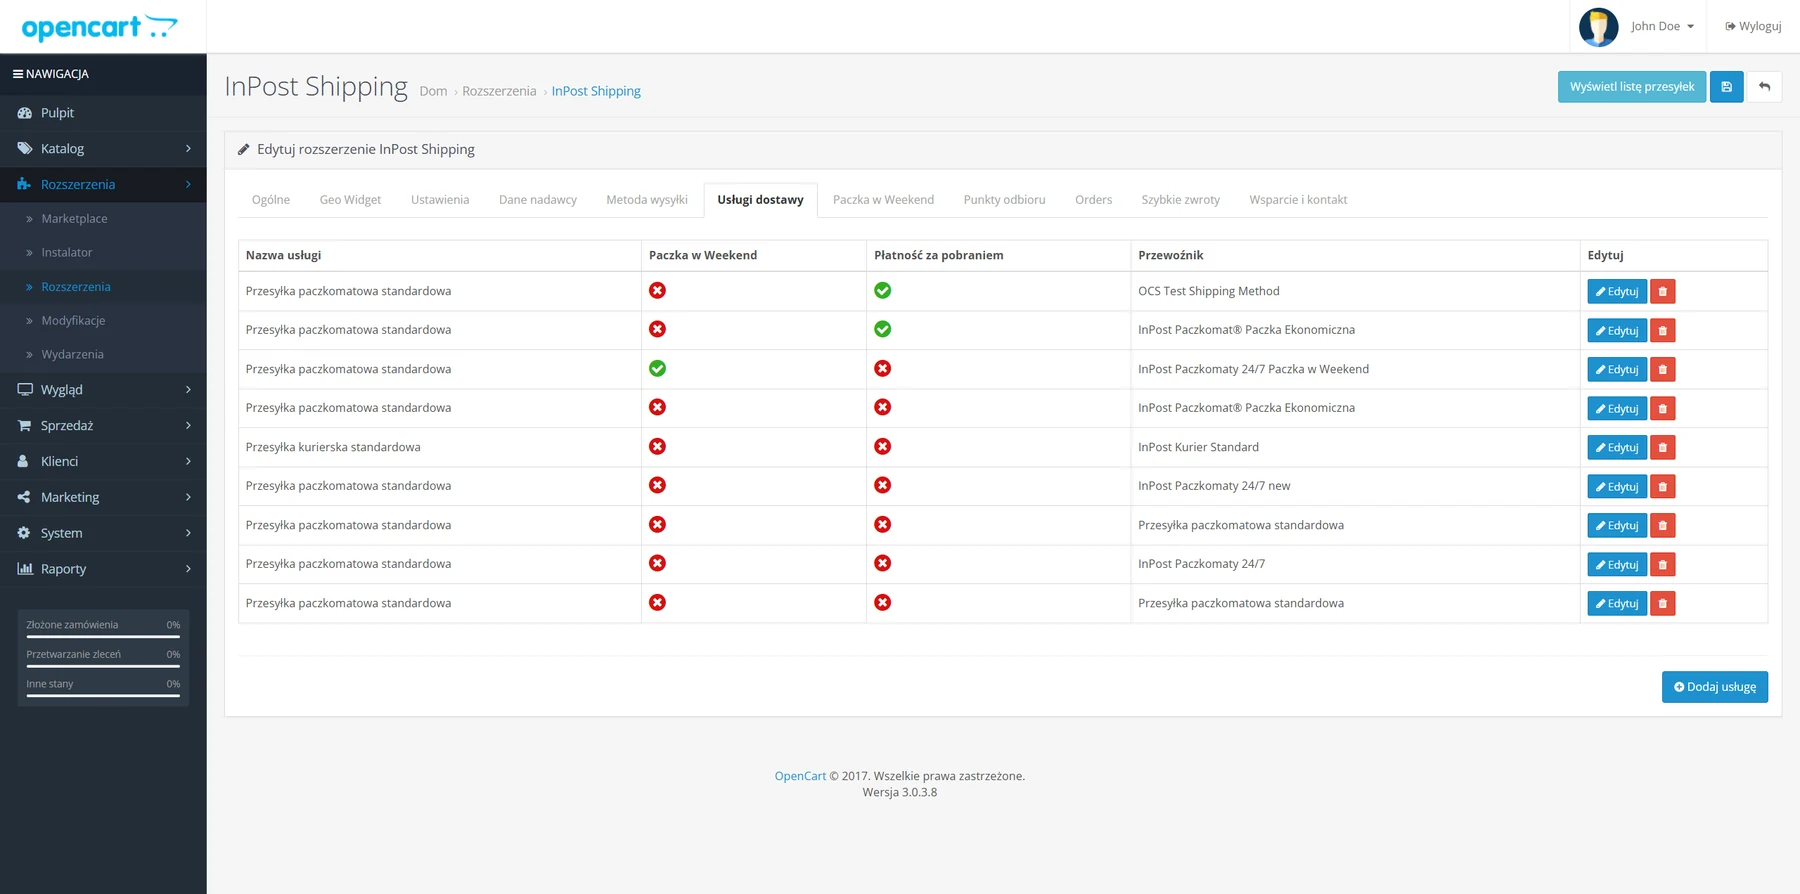Click the Sprzedaż shopping cart icon

point(25,426)
